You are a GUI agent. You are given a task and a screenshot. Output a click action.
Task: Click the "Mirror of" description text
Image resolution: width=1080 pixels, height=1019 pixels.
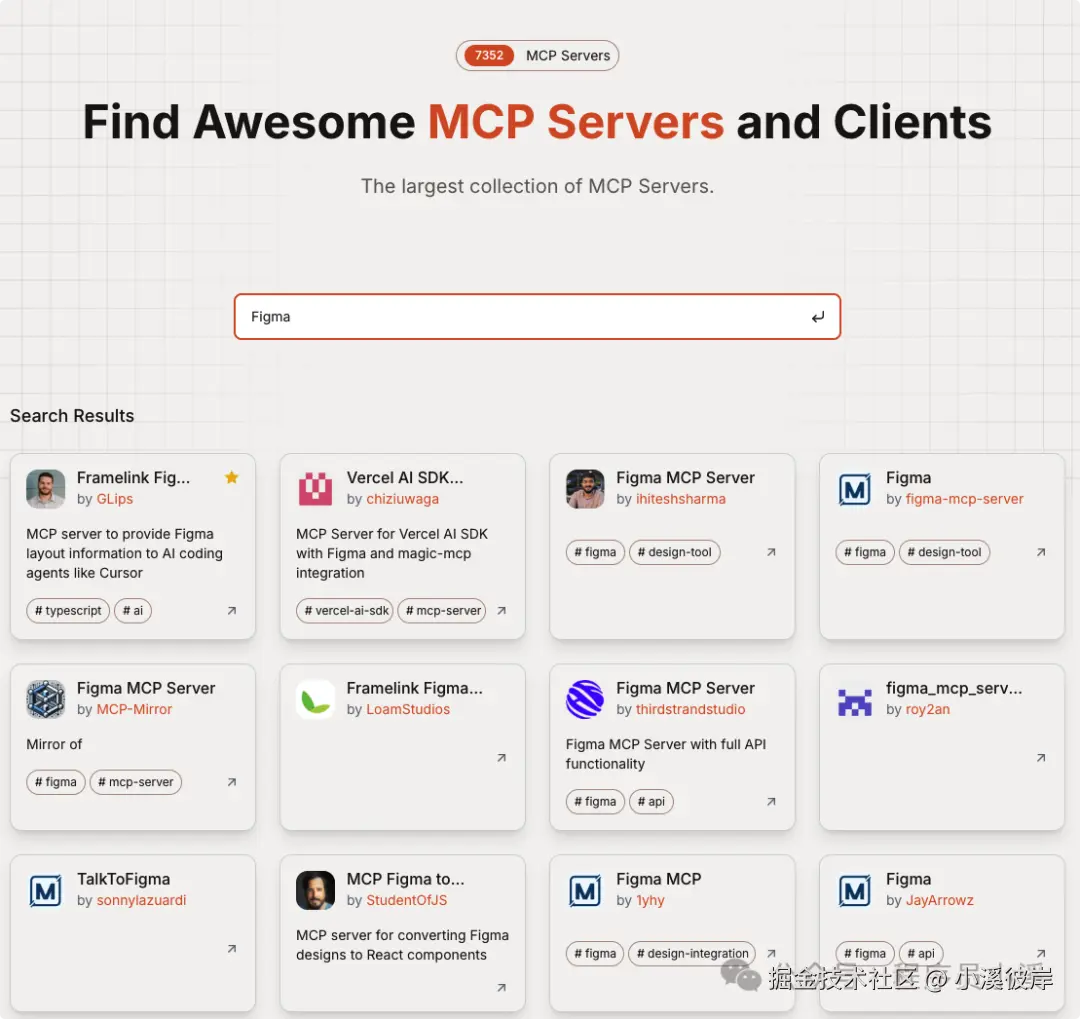(x=54, y=744)
